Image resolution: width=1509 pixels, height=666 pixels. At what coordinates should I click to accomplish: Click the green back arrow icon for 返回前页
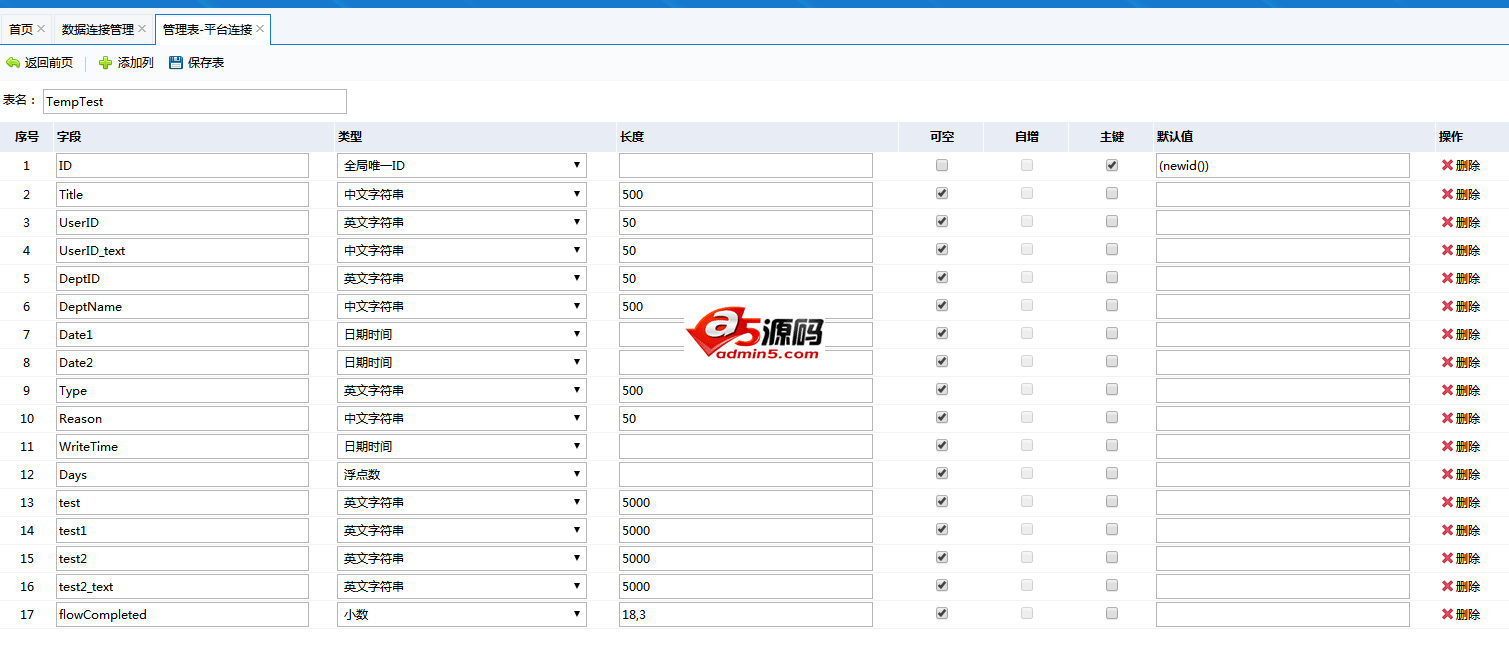(13, 63)
